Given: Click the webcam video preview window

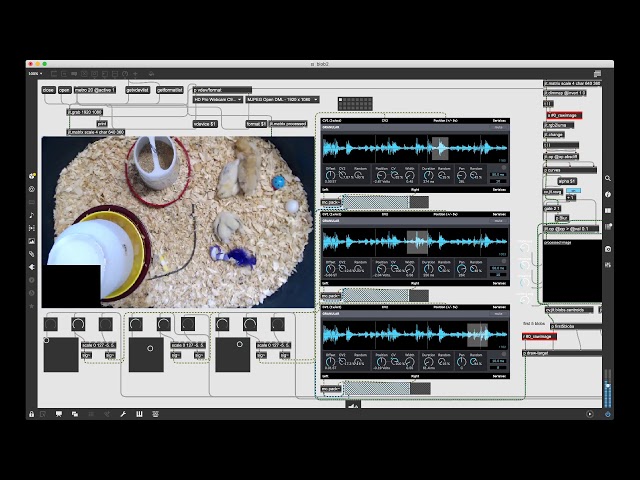Looking at the screenshot, I should (x=178, y=222).
